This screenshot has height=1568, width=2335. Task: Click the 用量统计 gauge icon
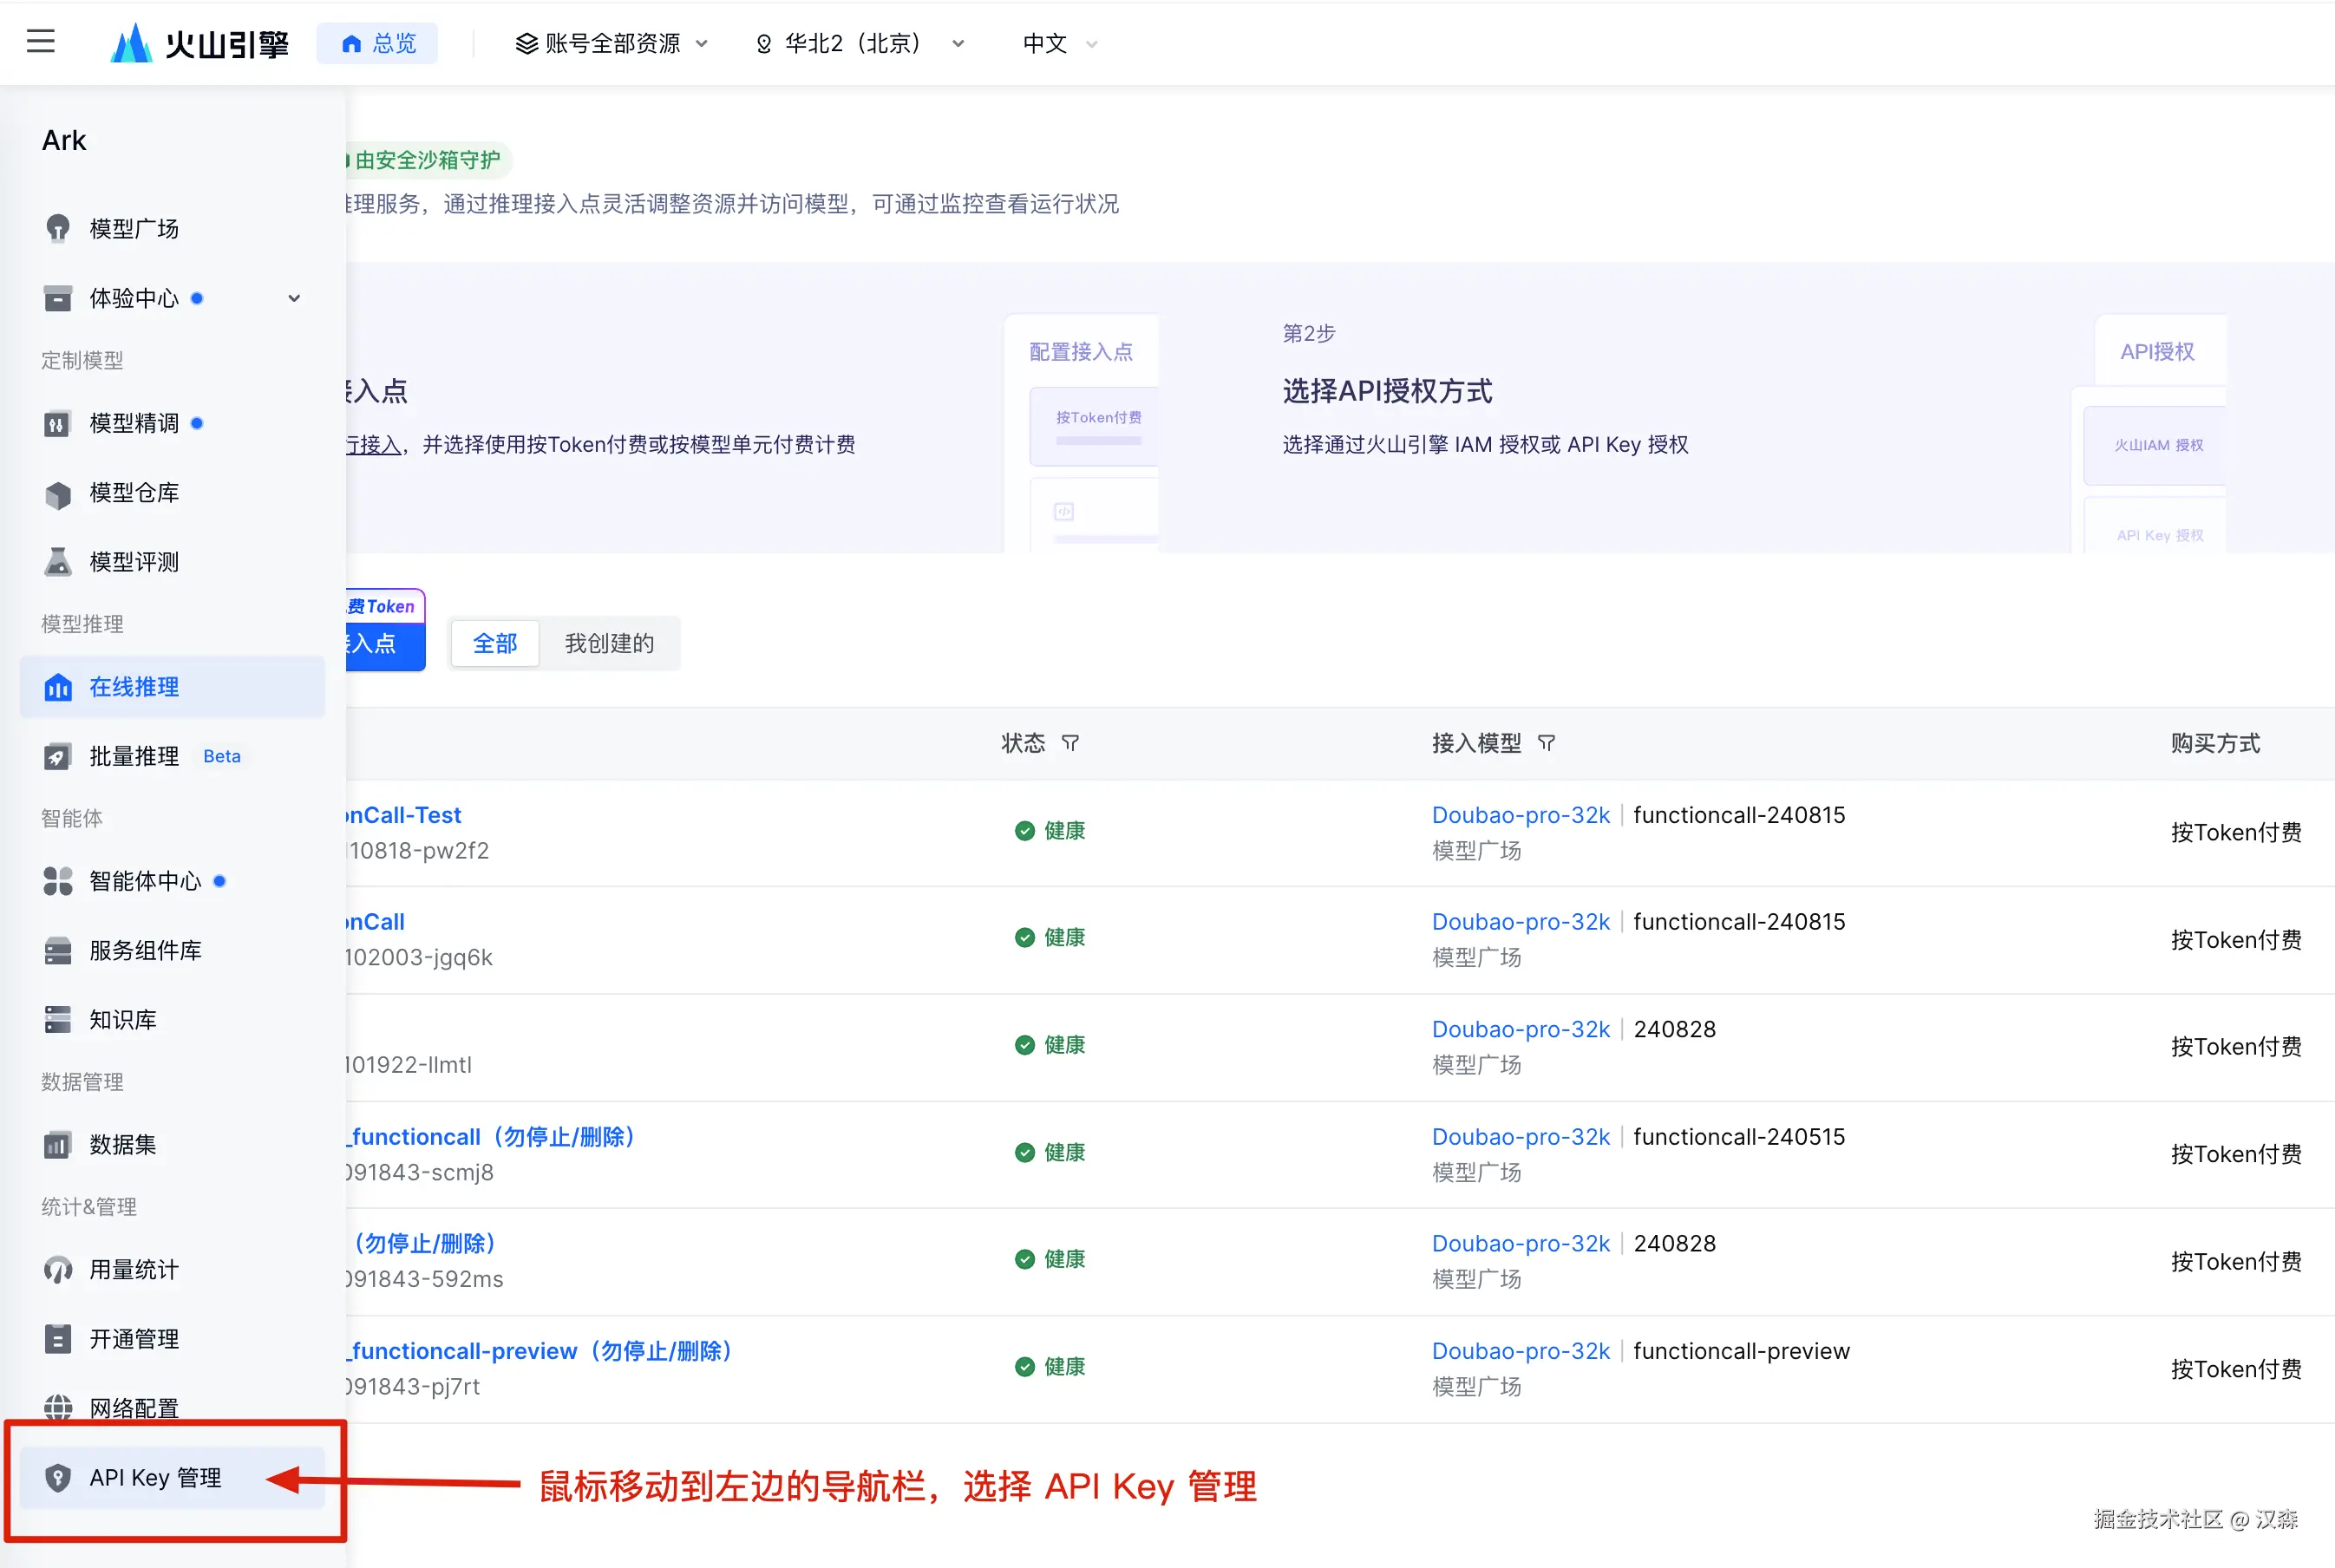(x=58, y=1270)
